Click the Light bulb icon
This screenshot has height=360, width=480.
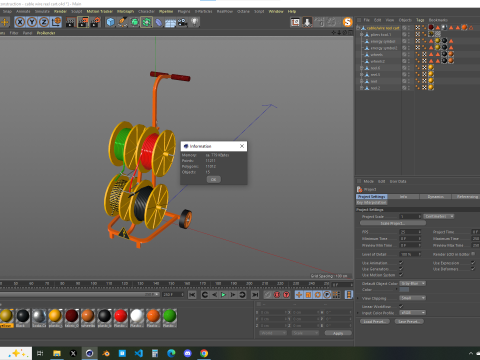(194, 22)
